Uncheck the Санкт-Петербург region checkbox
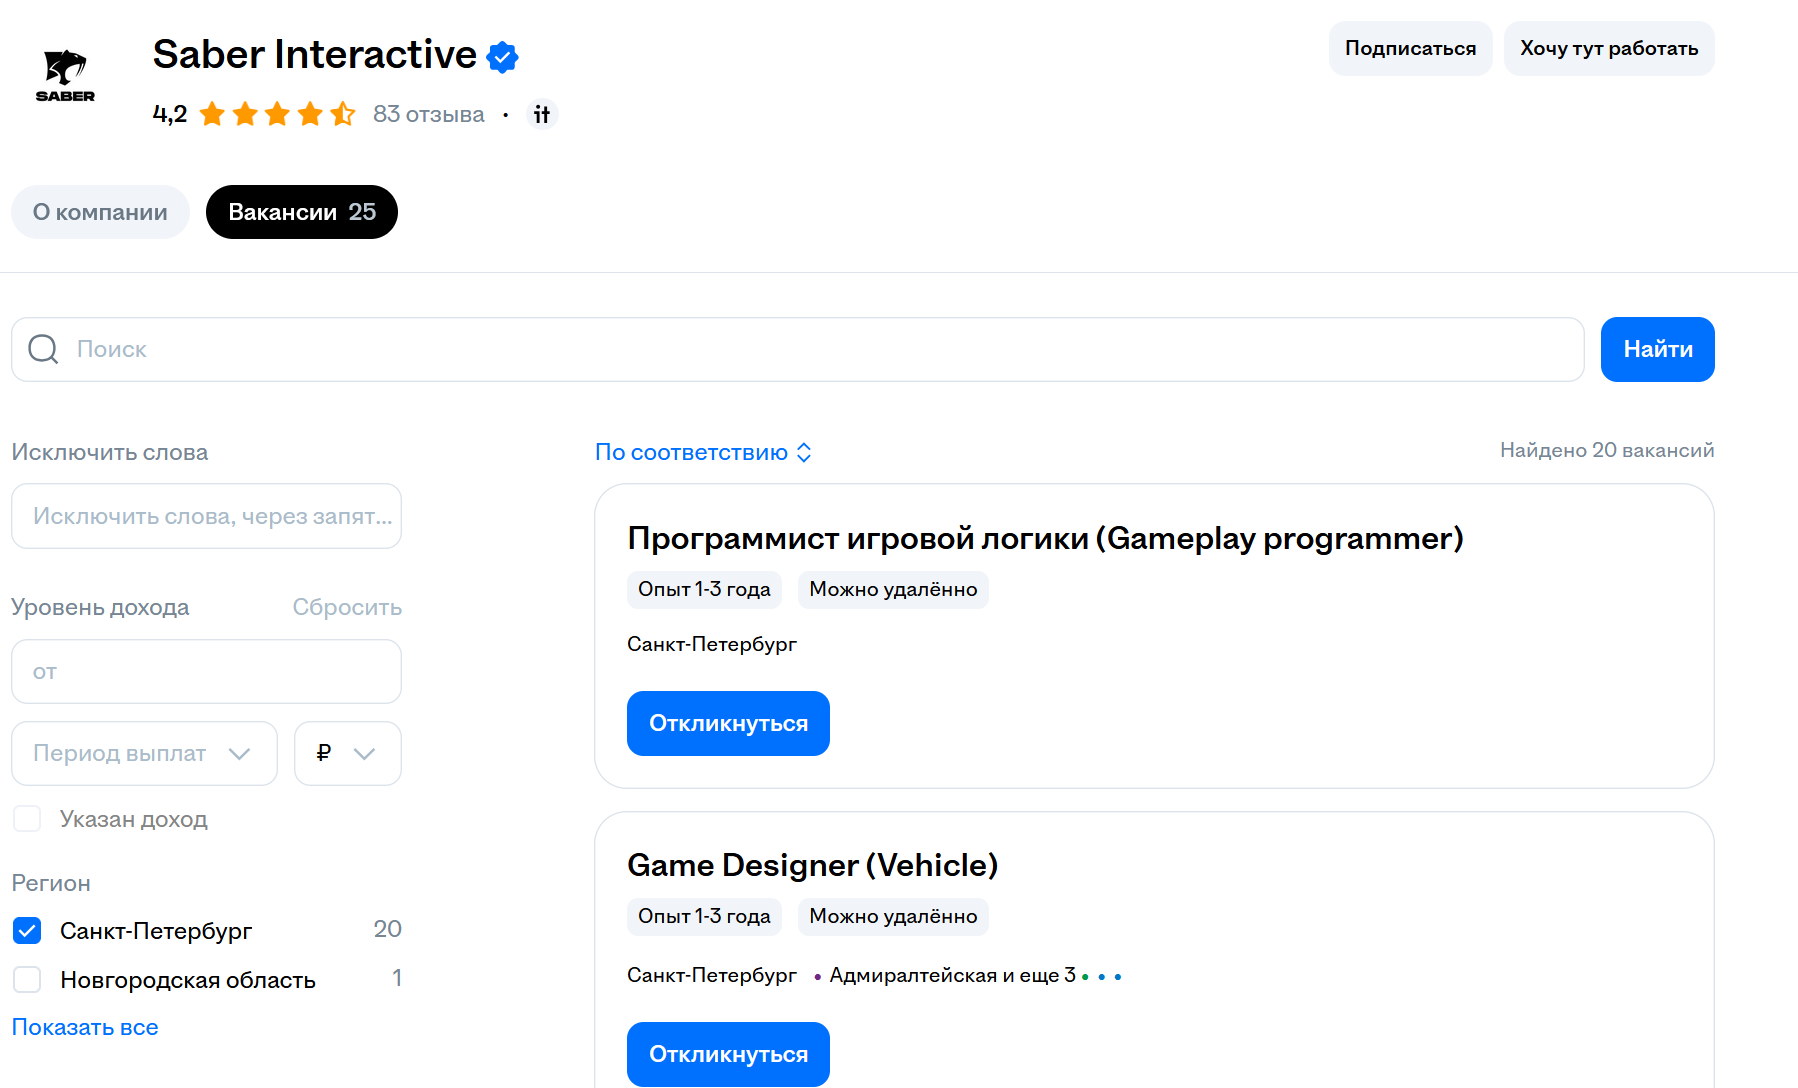The width and height of the screenshot is (1798, 1088). click(28, 931)
